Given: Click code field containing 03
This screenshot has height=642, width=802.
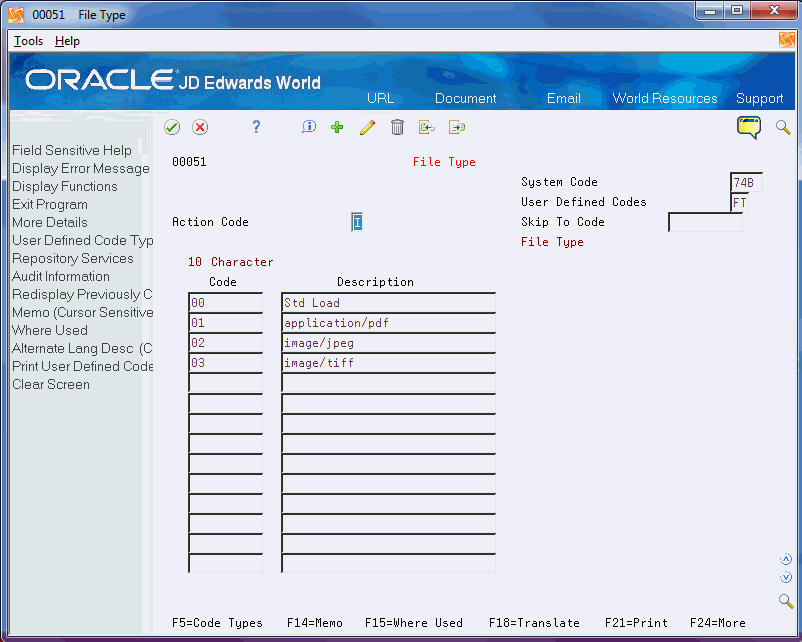Looking at the screenshot, I should [226, 363].
